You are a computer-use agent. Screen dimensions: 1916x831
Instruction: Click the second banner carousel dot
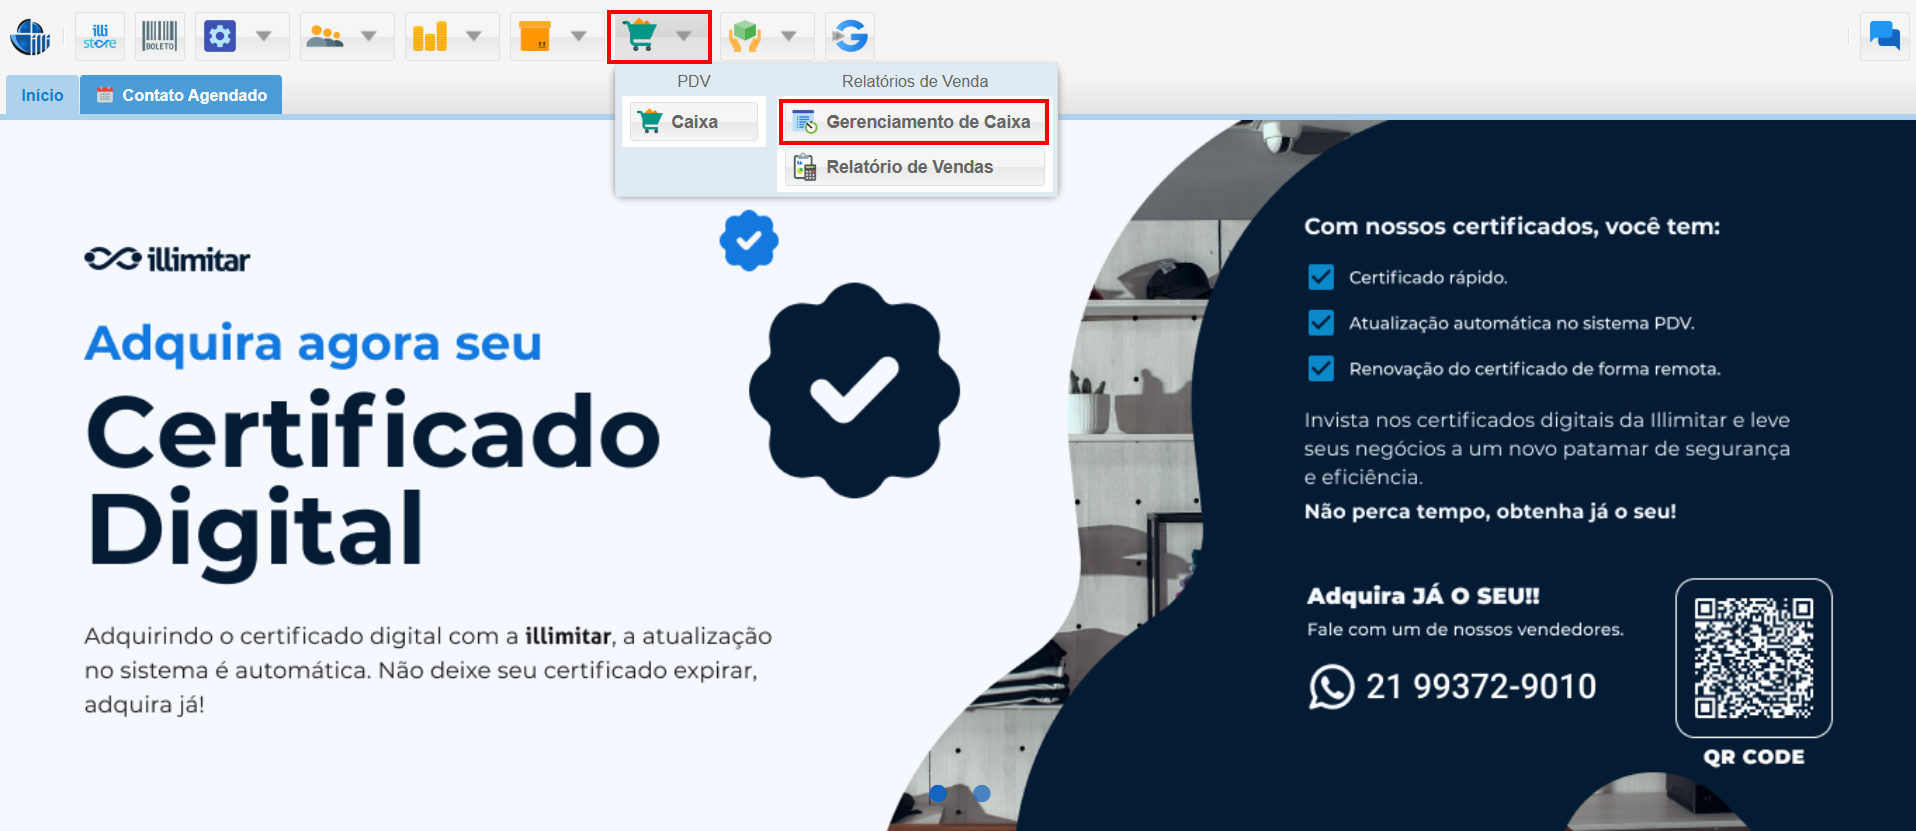[x=982, y=793]
